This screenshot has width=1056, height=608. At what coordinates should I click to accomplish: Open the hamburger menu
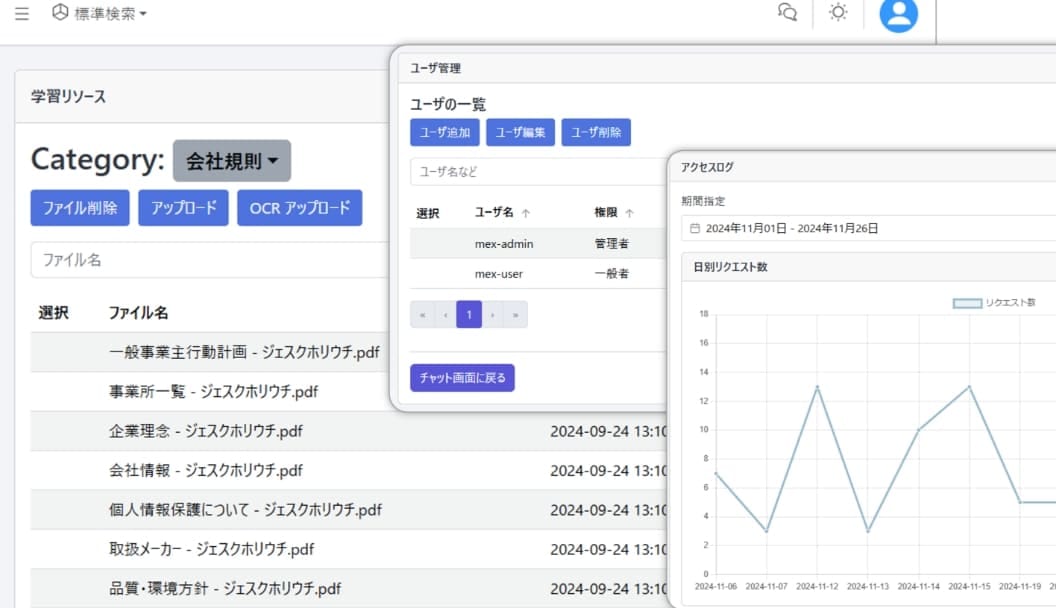(x=22, y=14)
